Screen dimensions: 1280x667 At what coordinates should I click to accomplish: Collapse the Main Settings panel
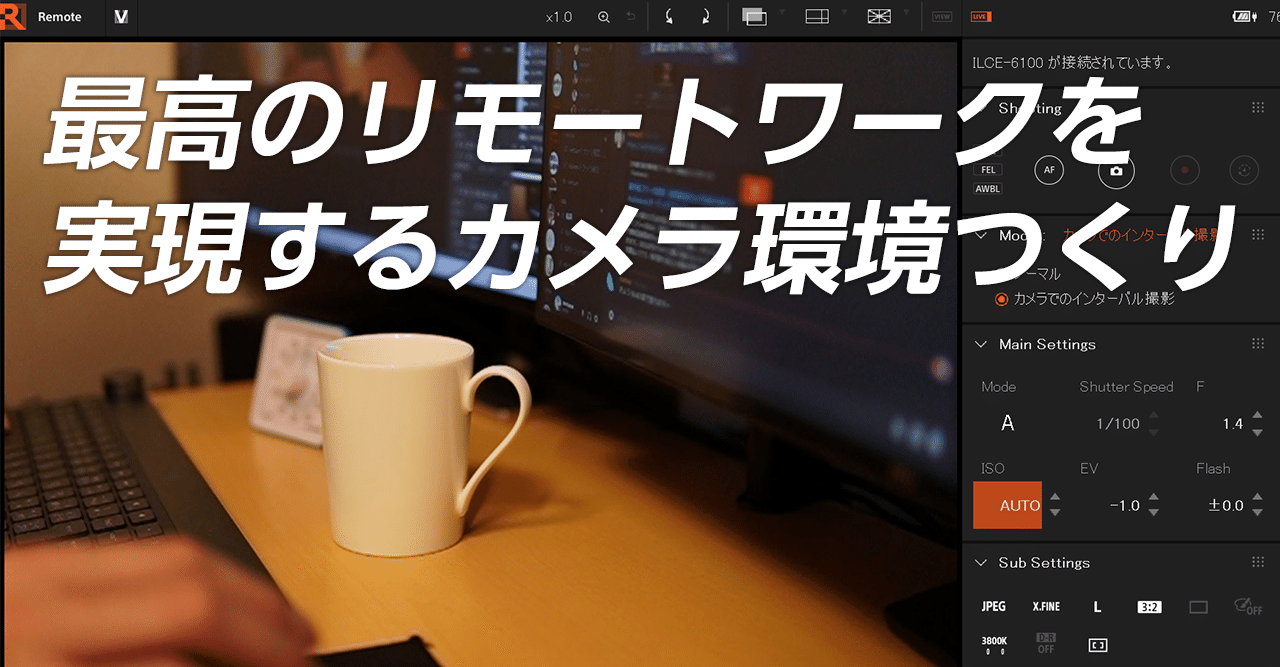pyautogui.click(x=981, y=344)
